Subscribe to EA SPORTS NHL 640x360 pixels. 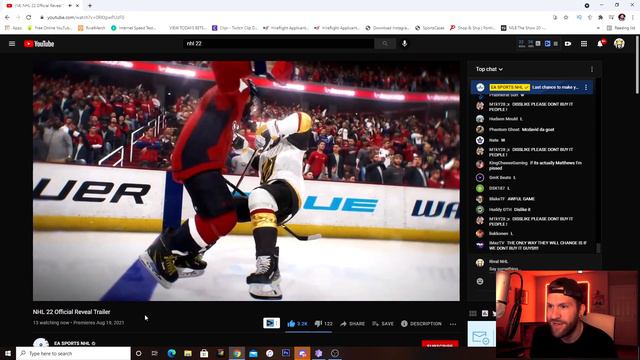(x=440, y=344)
